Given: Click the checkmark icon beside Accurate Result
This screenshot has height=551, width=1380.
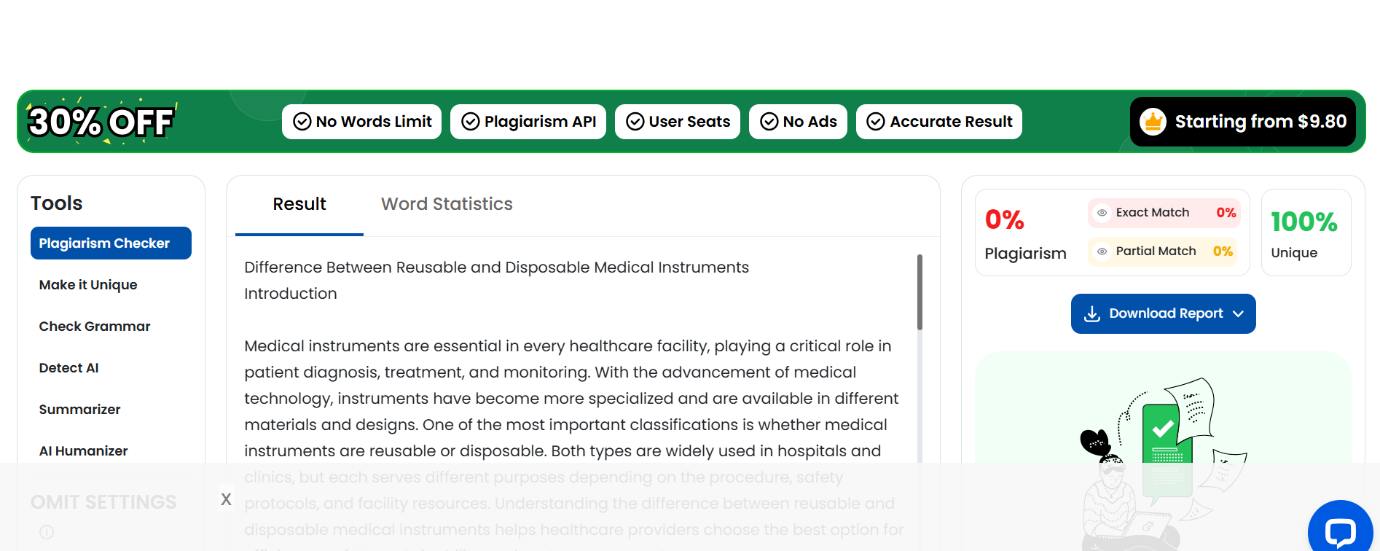Looking at the screenshot, I should tap(876, 122).
